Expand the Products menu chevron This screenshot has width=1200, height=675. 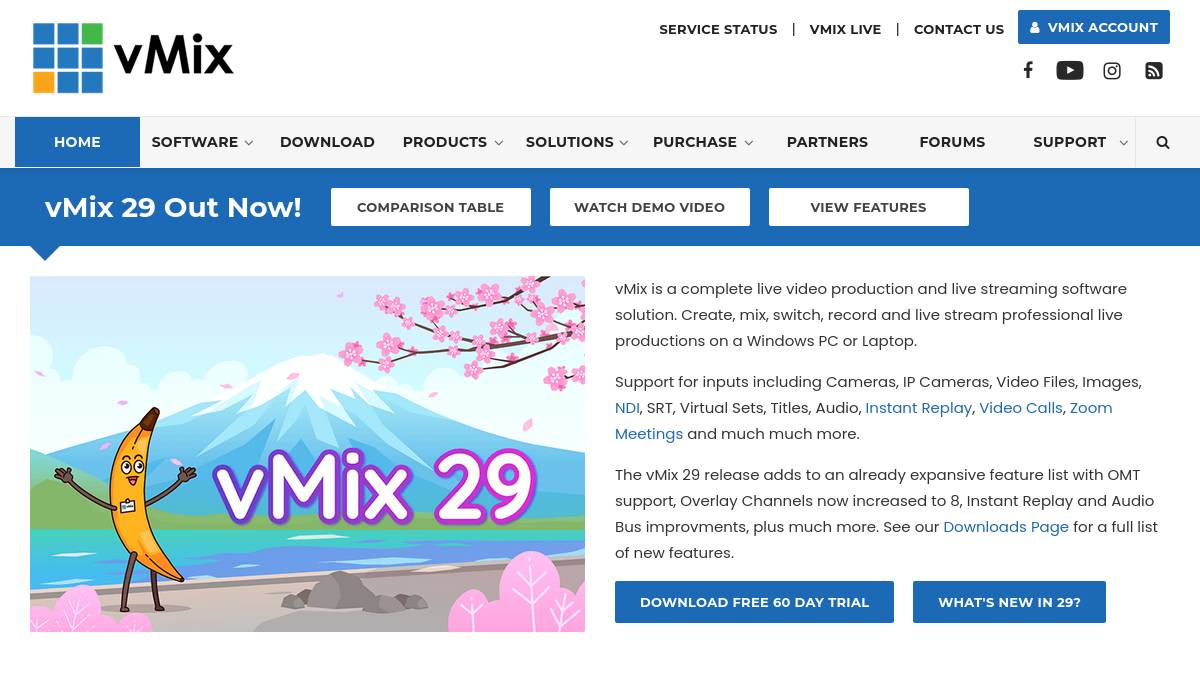pos(498,143)
